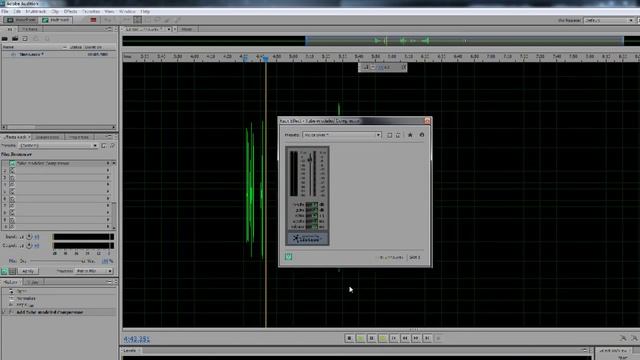This screenshot has width=640, height=360.
Task: Click Open File icon in Files panel
Action: pos(5,38)
